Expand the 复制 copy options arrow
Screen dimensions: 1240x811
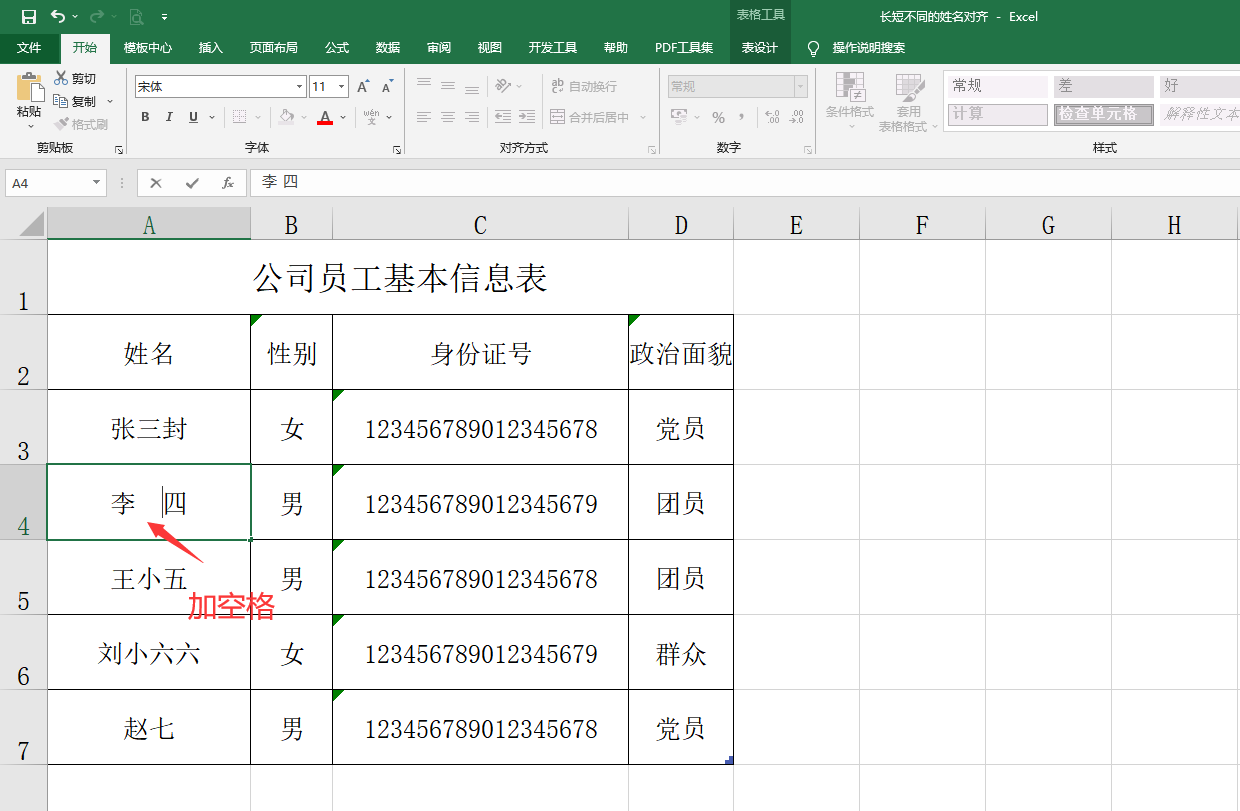[110, 101]
